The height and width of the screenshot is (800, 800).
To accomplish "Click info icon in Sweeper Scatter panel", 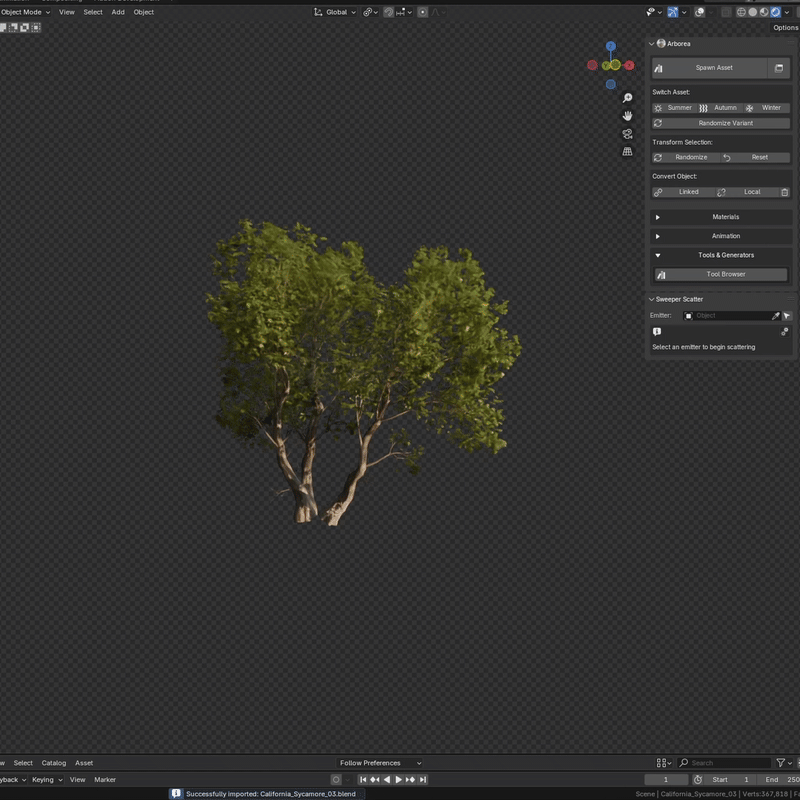I will coord(657,332).
